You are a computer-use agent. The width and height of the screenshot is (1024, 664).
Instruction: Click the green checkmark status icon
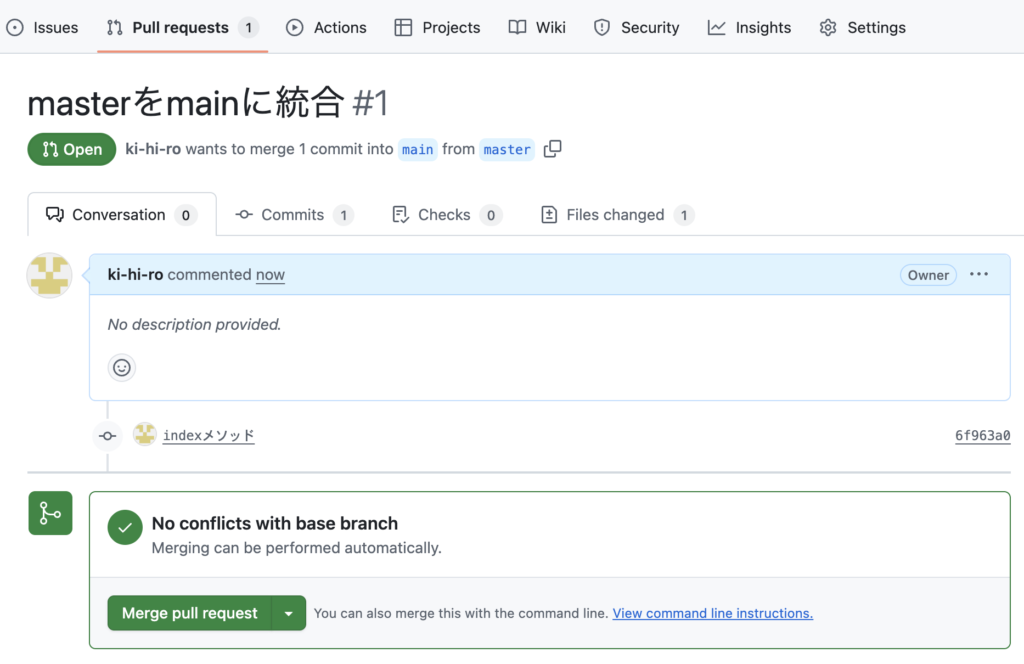coord(125,527)
